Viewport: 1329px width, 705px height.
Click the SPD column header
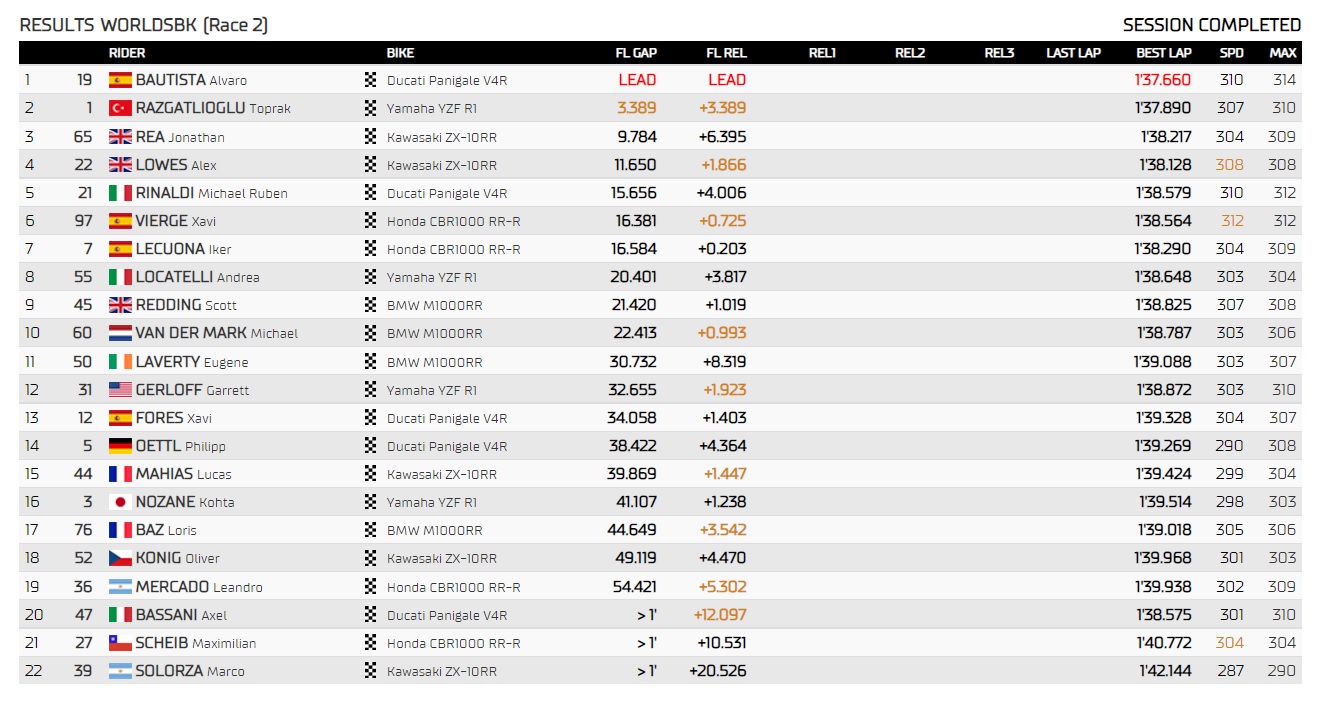coord(1232,53)
